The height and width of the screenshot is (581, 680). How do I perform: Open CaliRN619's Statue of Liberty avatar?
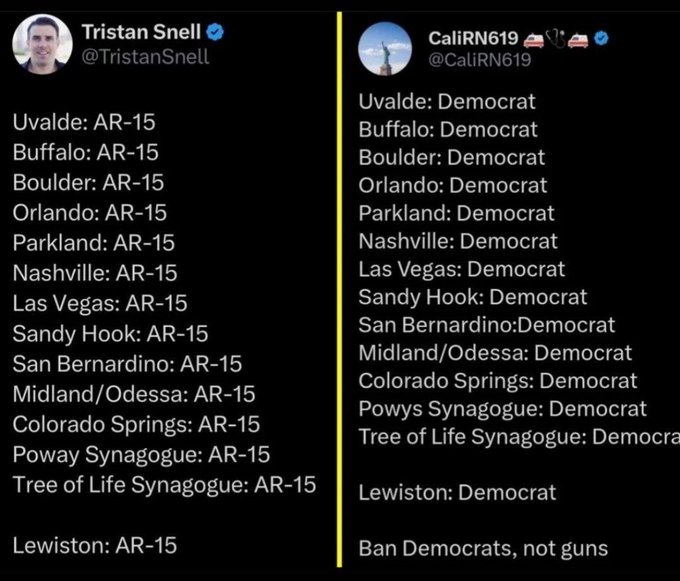click(385, 49)
